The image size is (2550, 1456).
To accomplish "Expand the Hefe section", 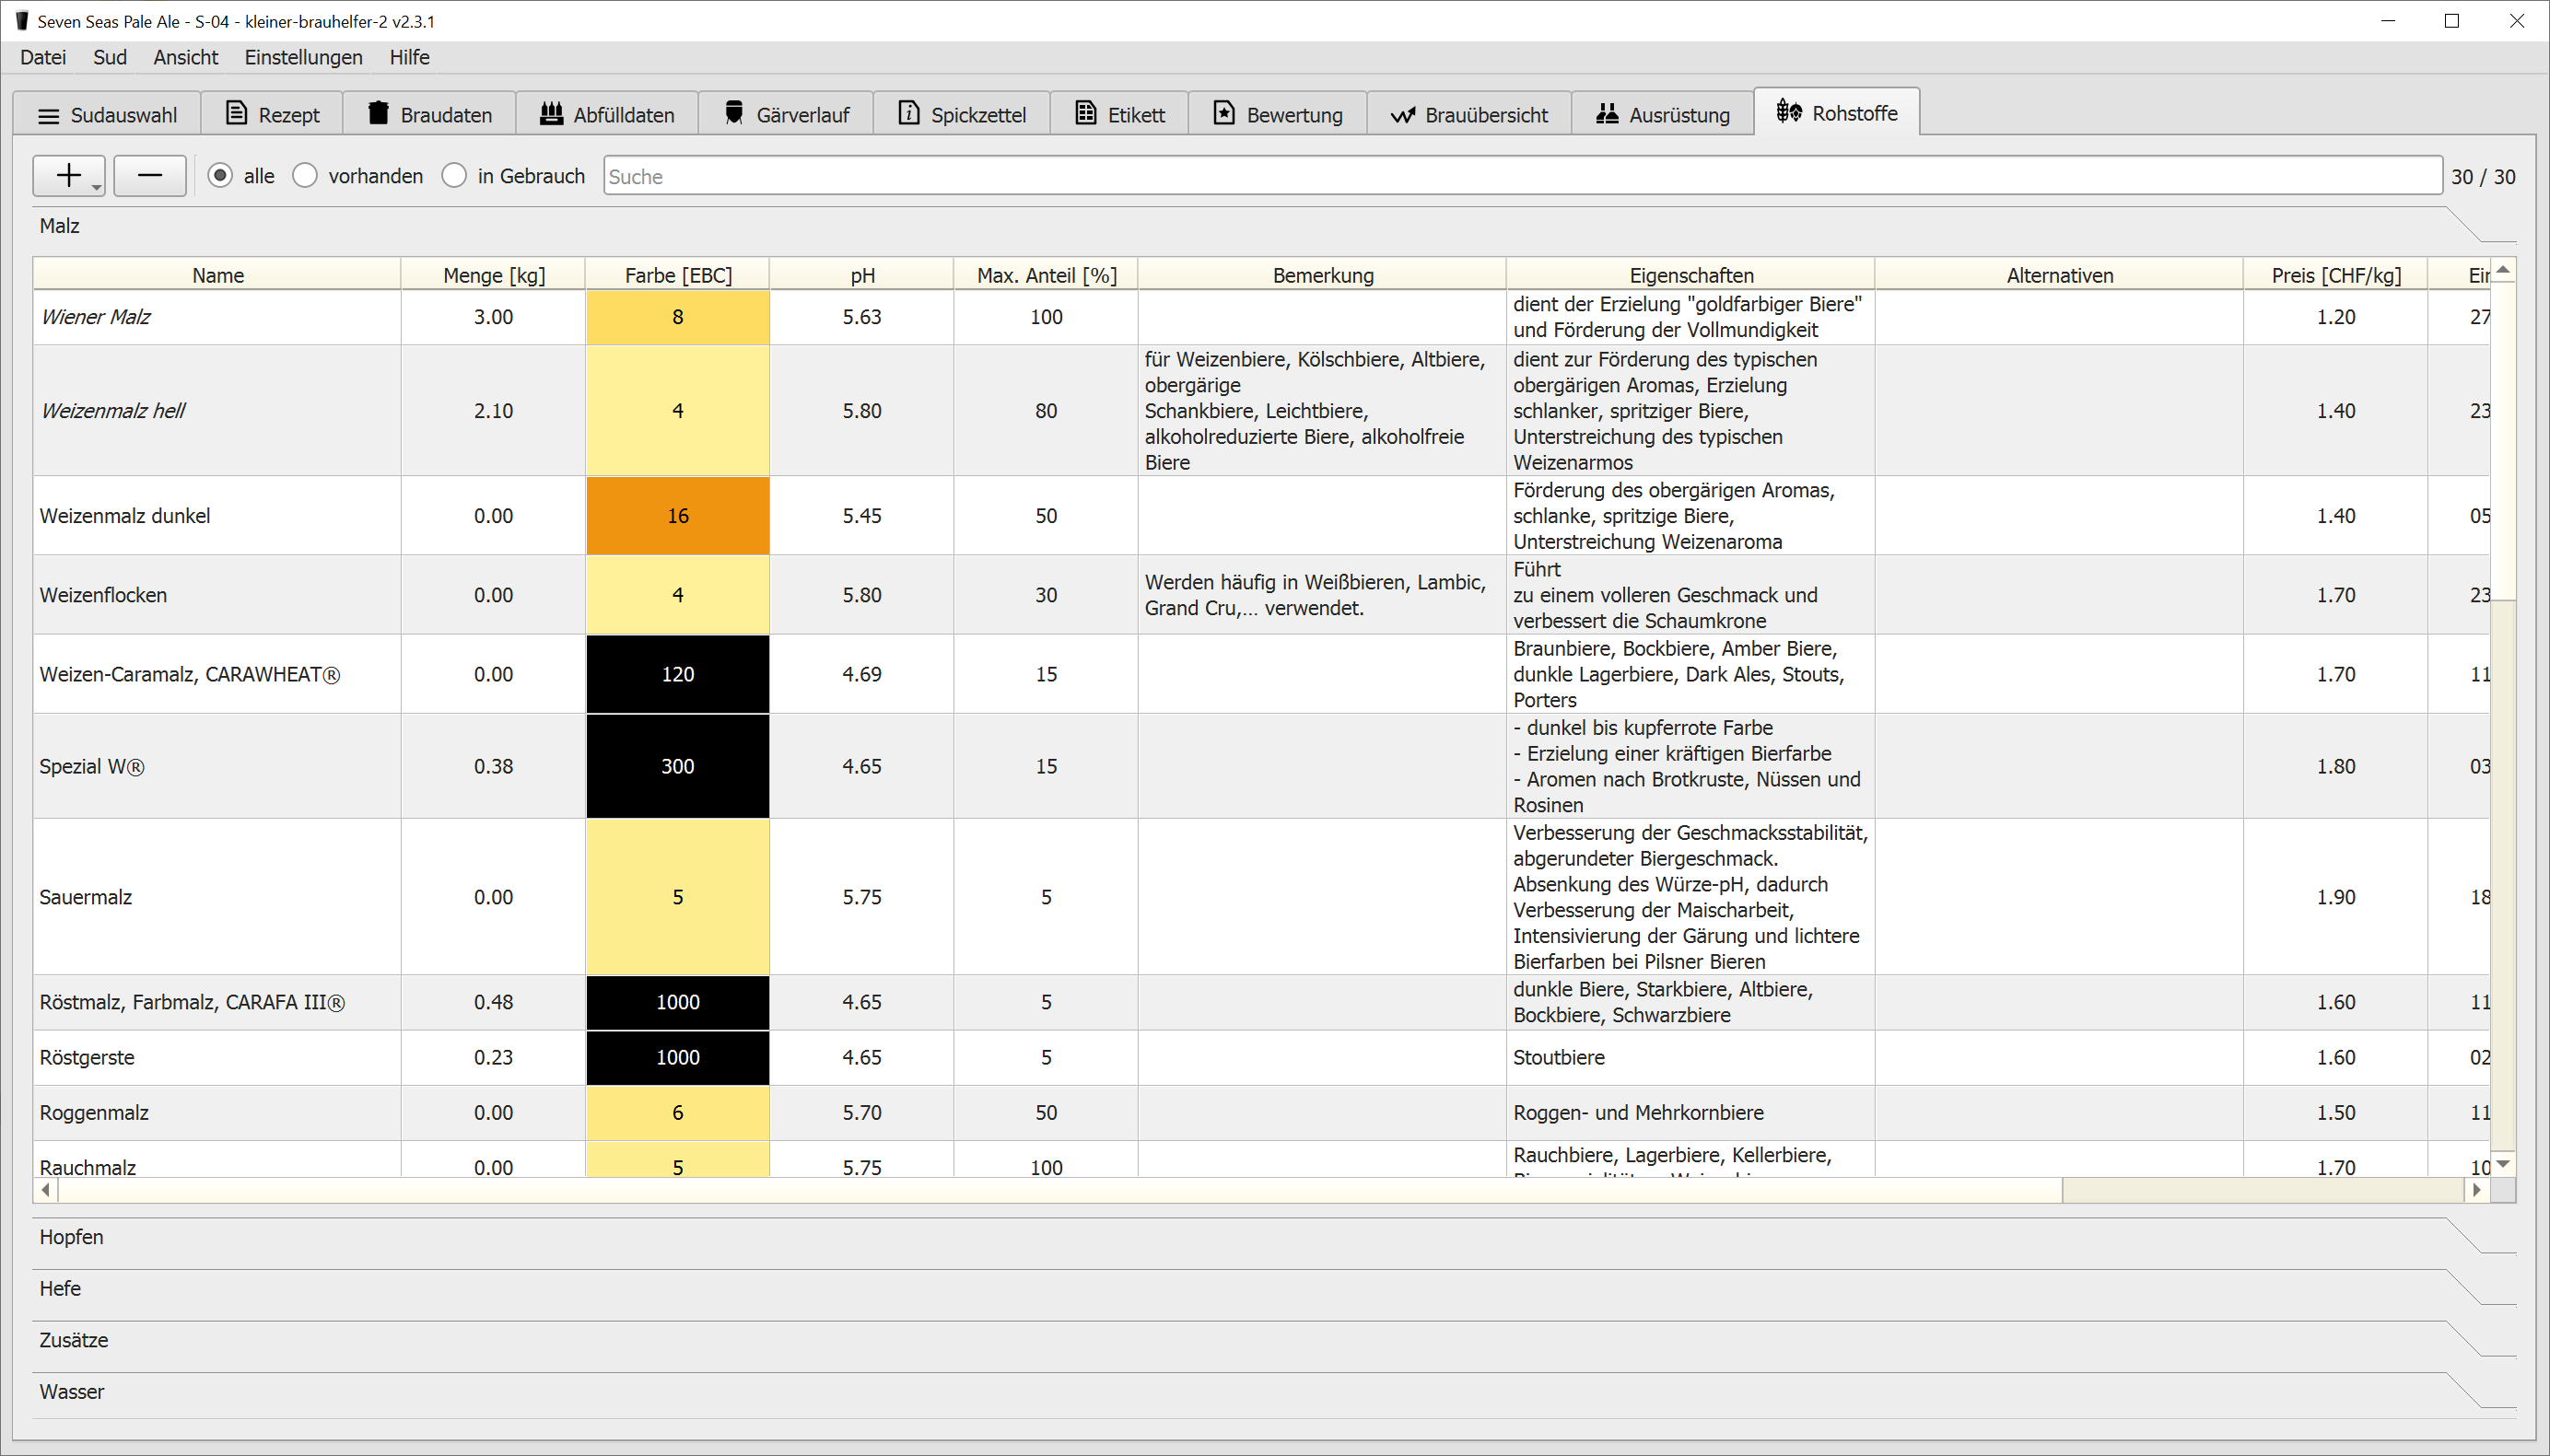I will 60,1288.
